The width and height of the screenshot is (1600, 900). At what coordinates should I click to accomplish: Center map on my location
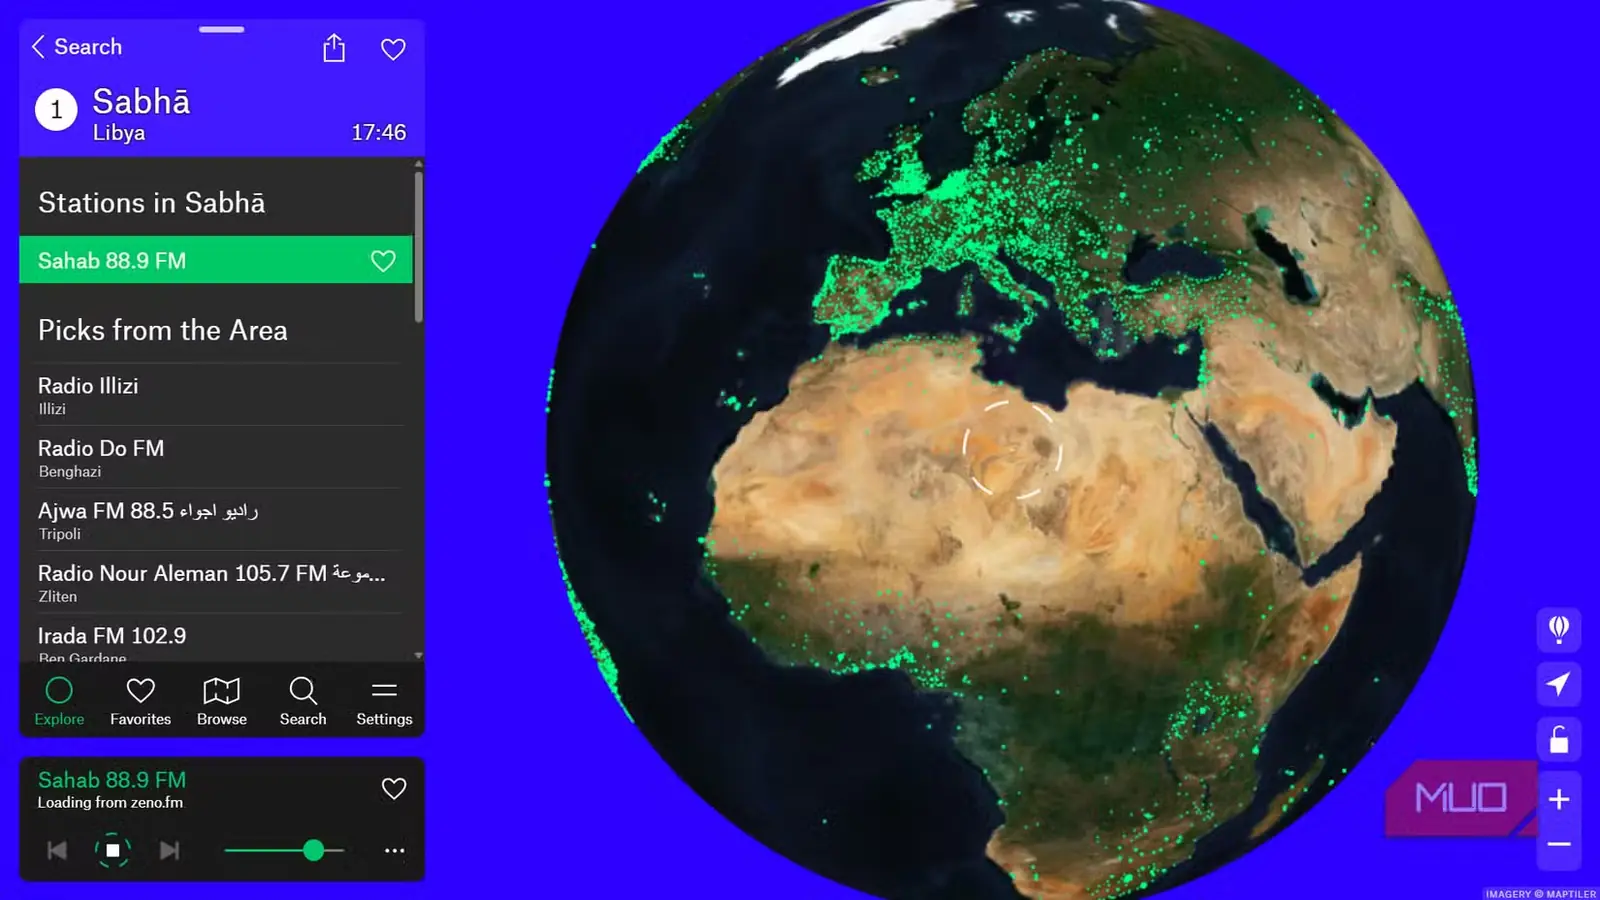point(1558,684)
